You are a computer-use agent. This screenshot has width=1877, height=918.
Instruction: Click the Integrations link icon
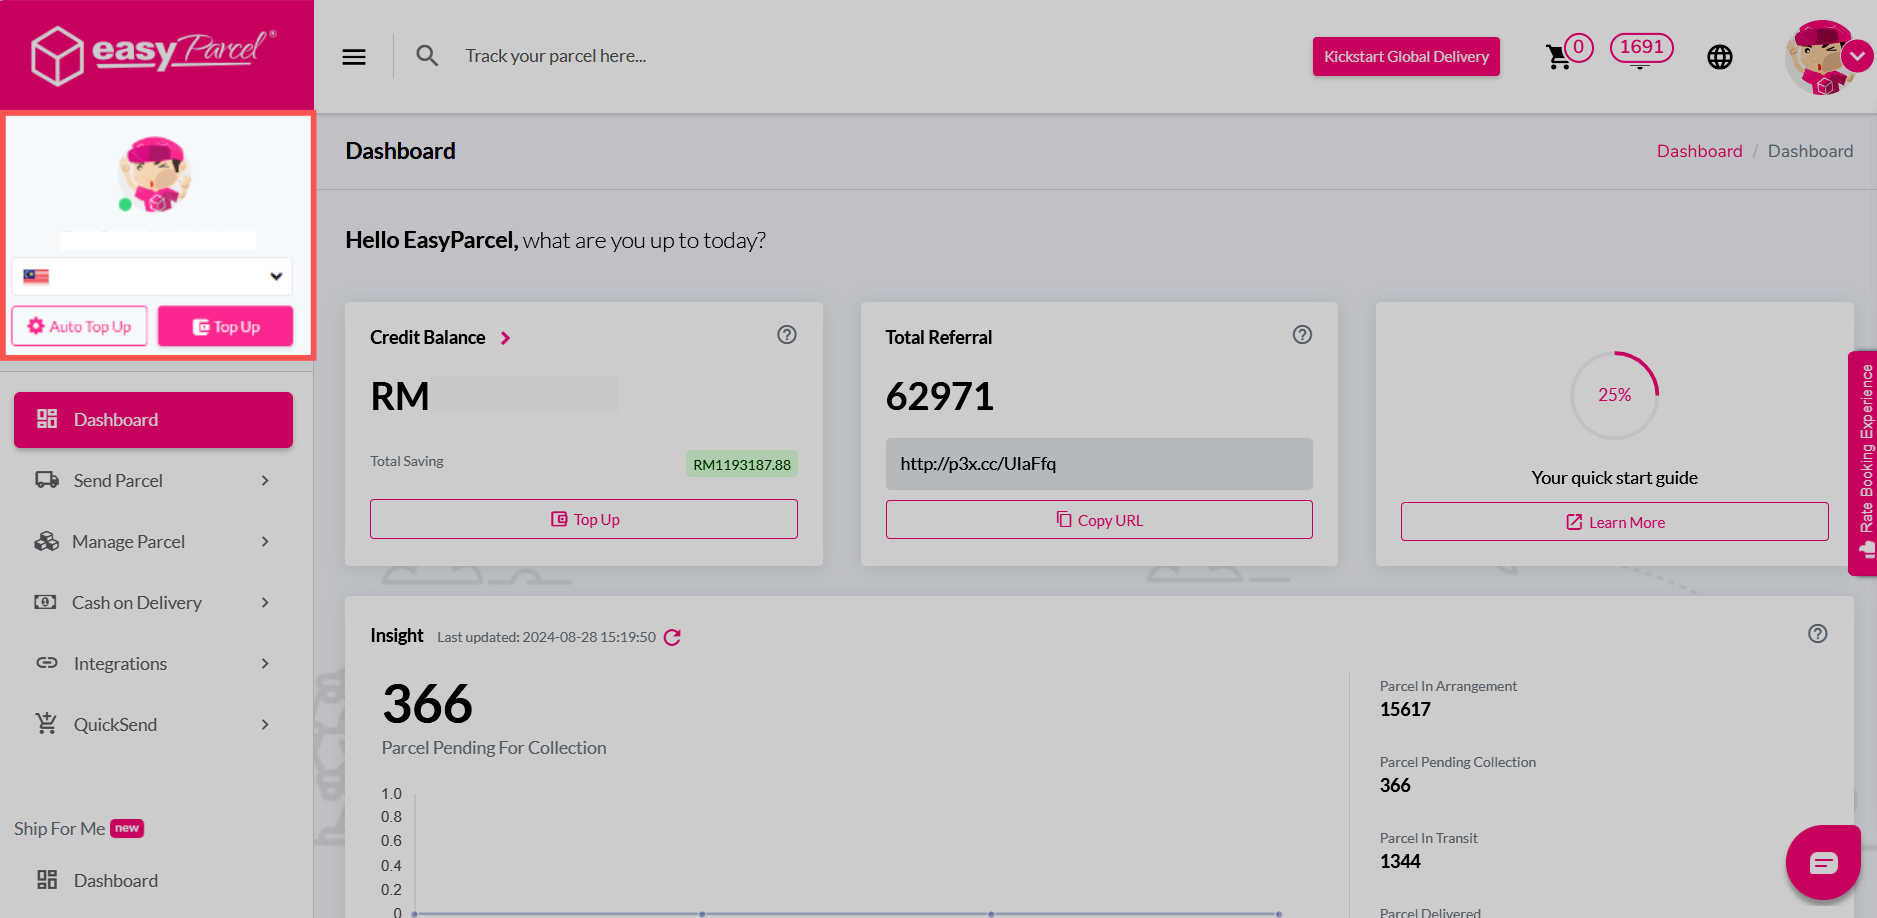coord(47,663)
